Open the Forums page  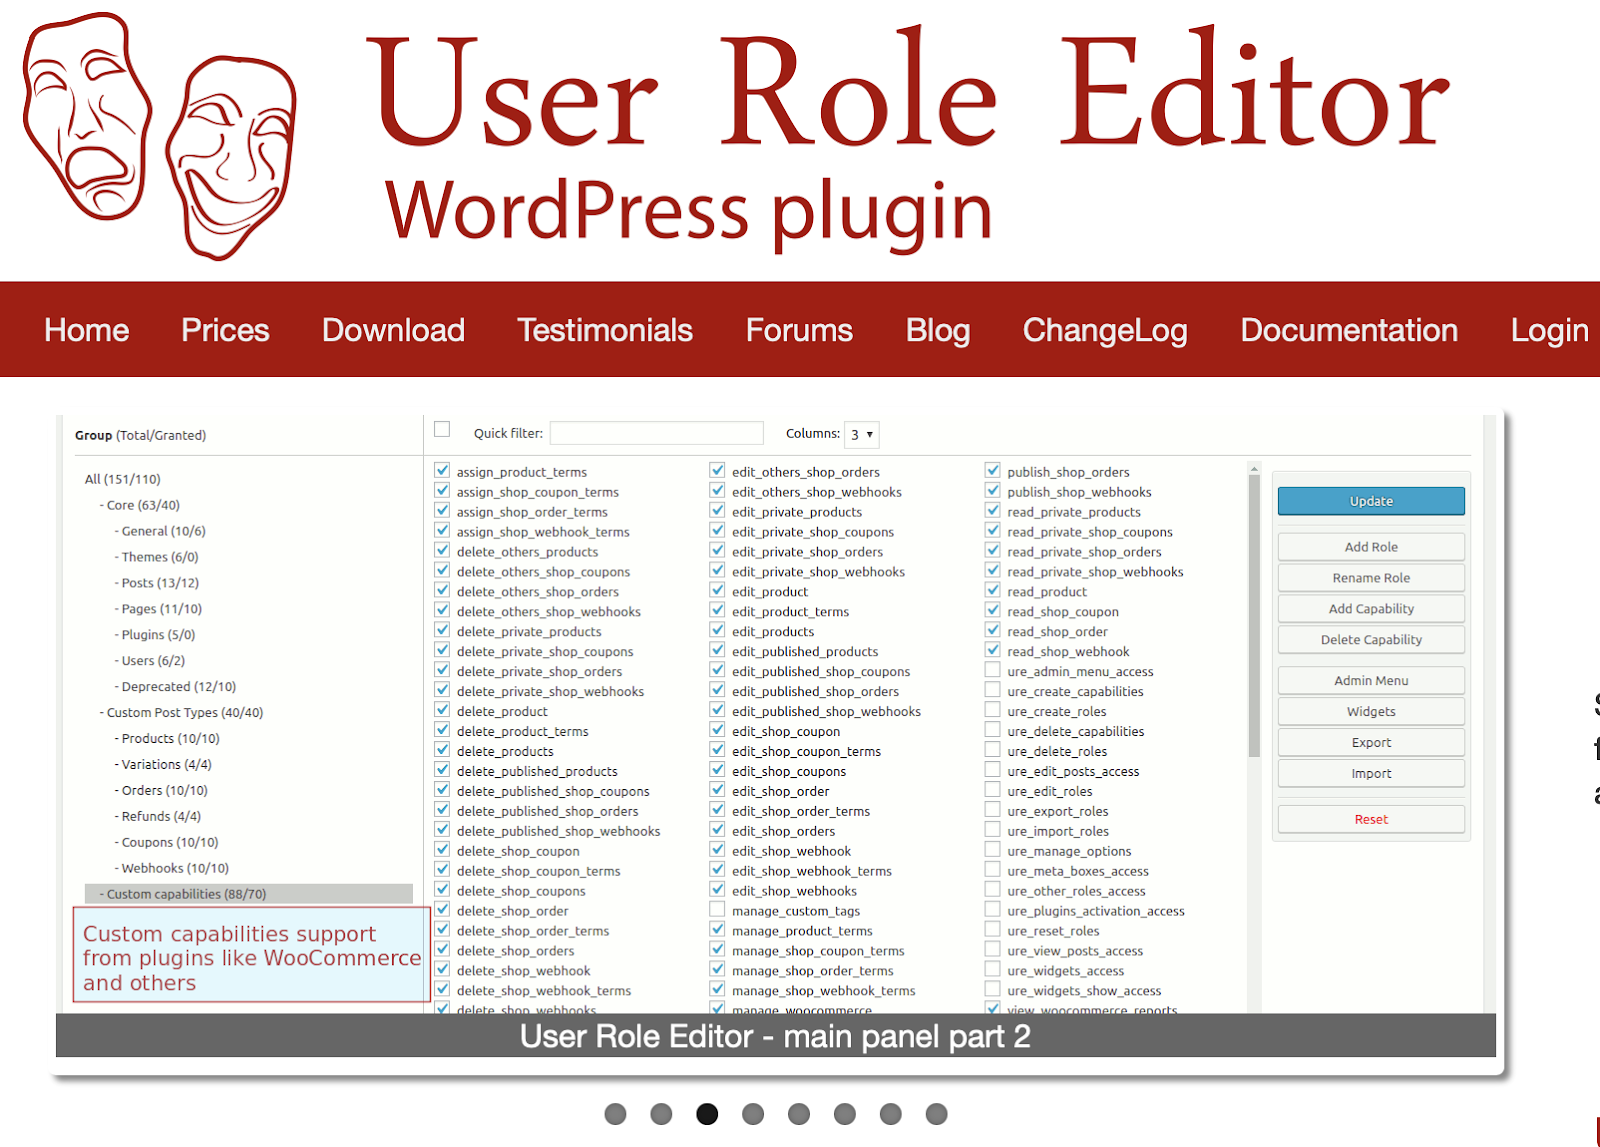click(799, 330)
